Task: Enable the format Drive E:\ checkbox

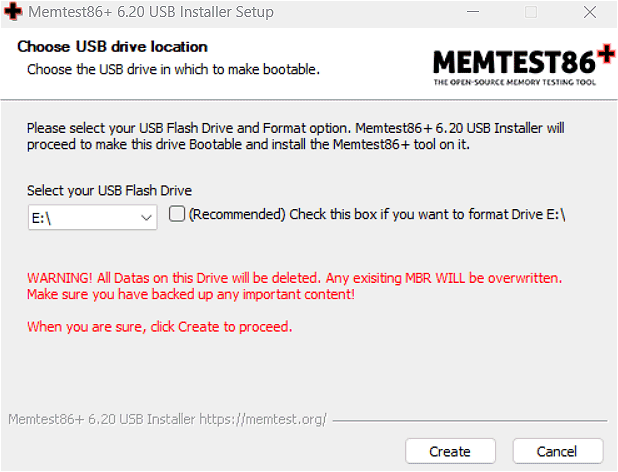Action: (x=177, y=214)
